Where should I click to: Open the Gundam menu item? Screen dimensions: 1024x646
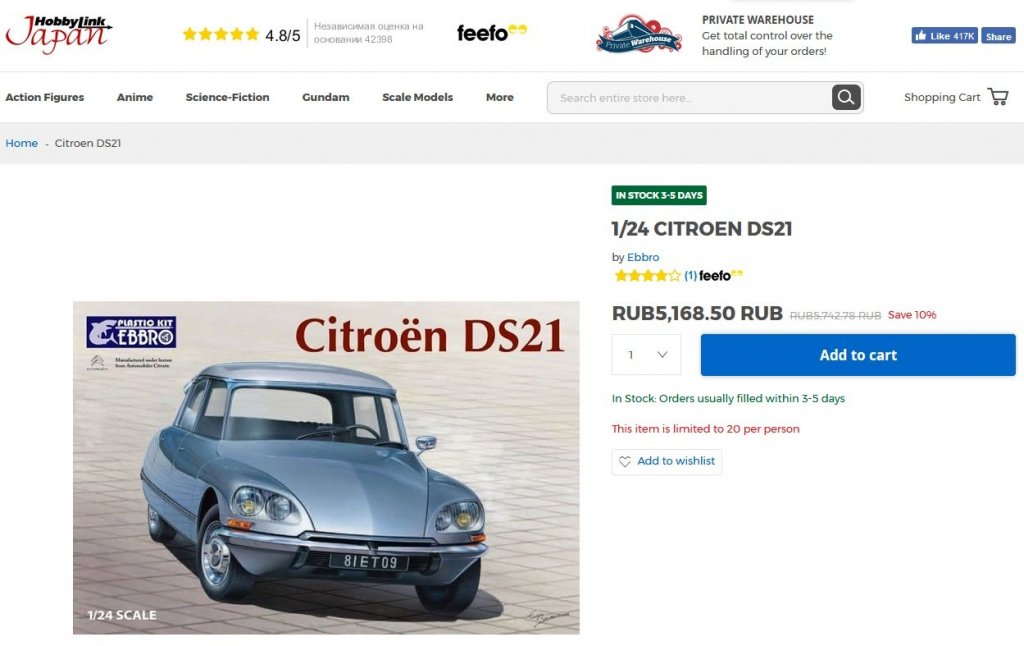325,97
